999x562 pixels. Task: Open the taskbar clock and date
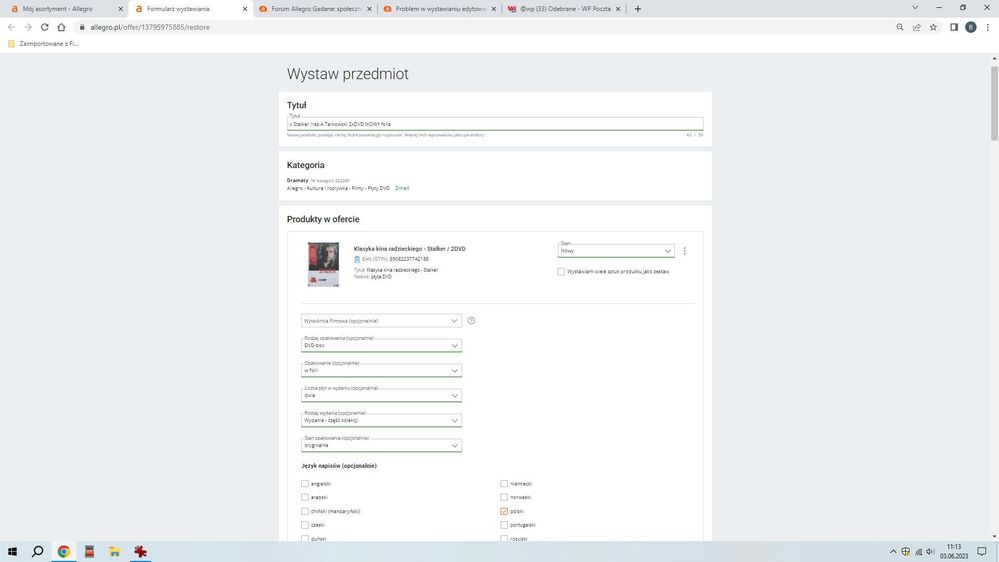tap(954, 551)
